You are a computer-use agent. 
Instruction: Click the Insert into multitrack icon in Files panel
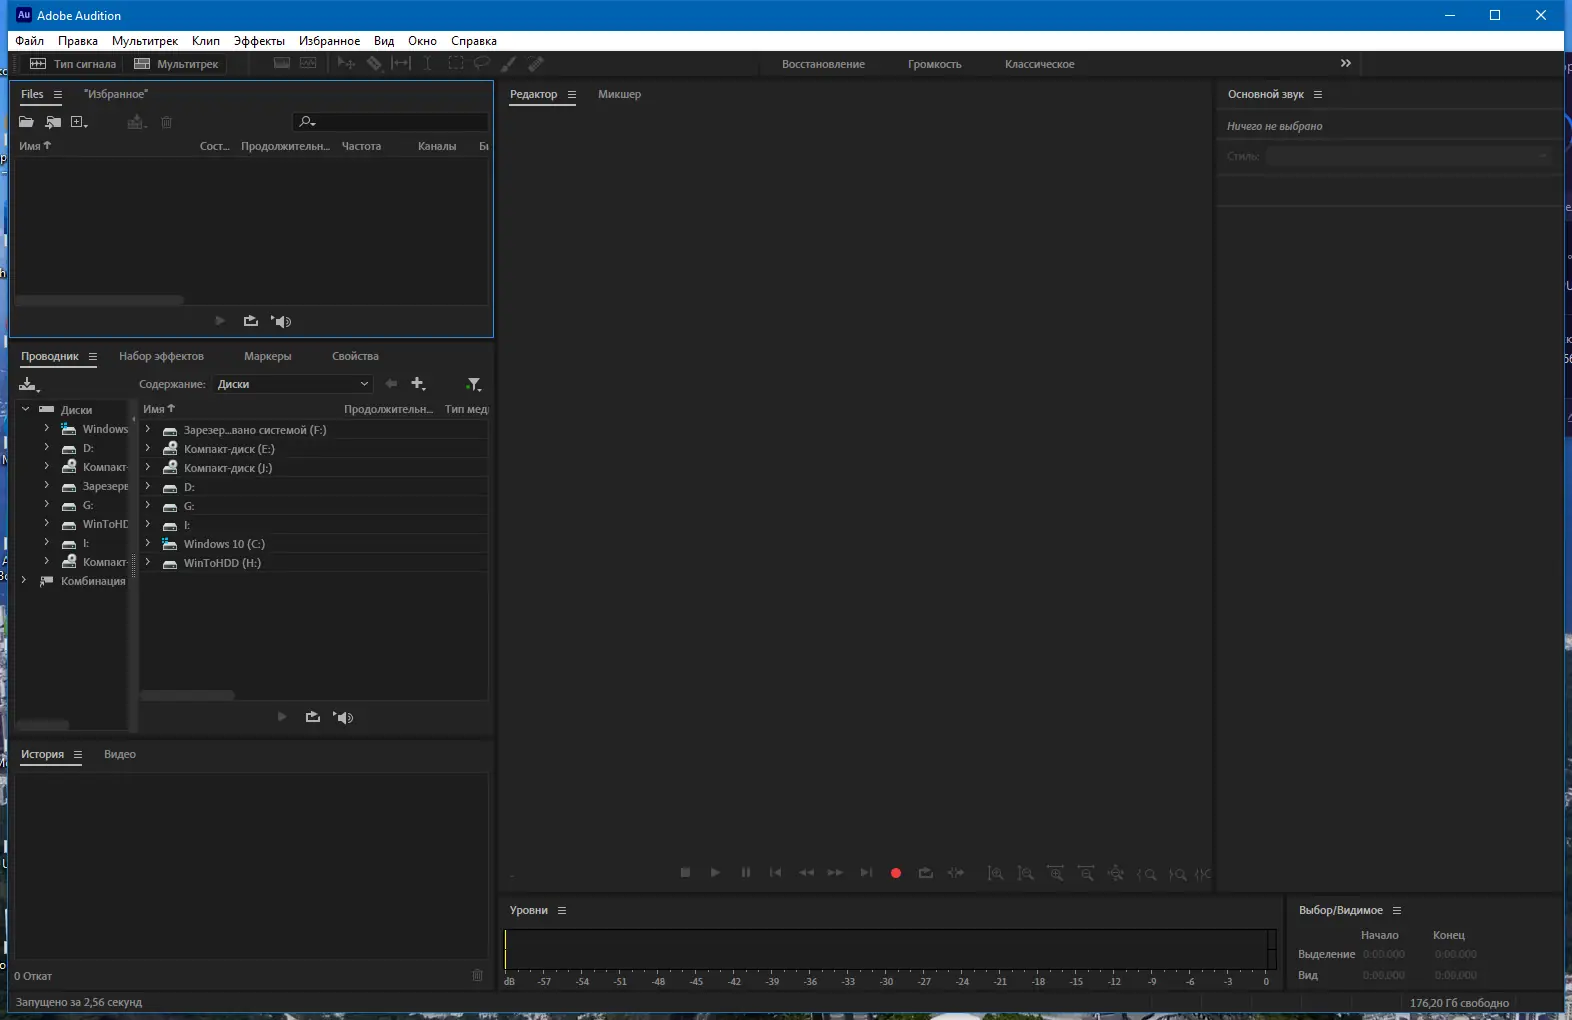point(137,122)
